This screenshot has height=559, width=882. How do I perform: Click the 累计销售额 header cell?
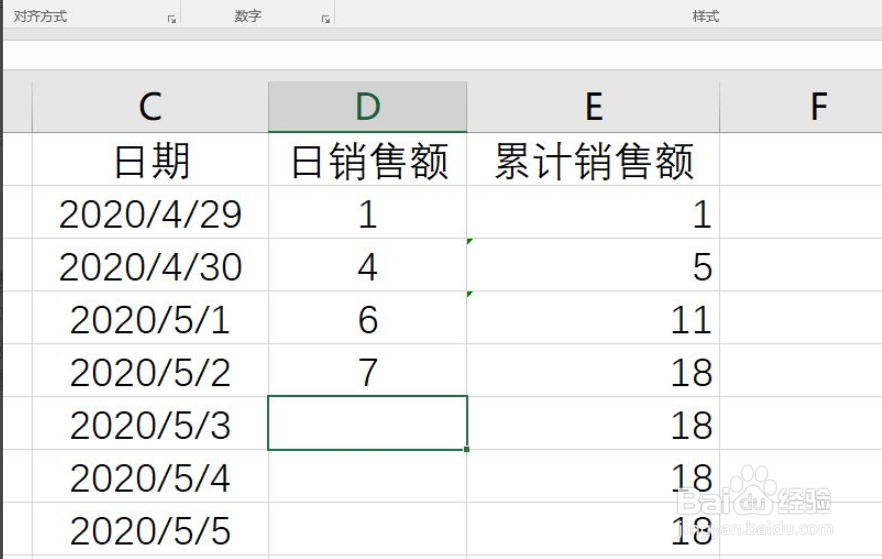click(593, 160)
